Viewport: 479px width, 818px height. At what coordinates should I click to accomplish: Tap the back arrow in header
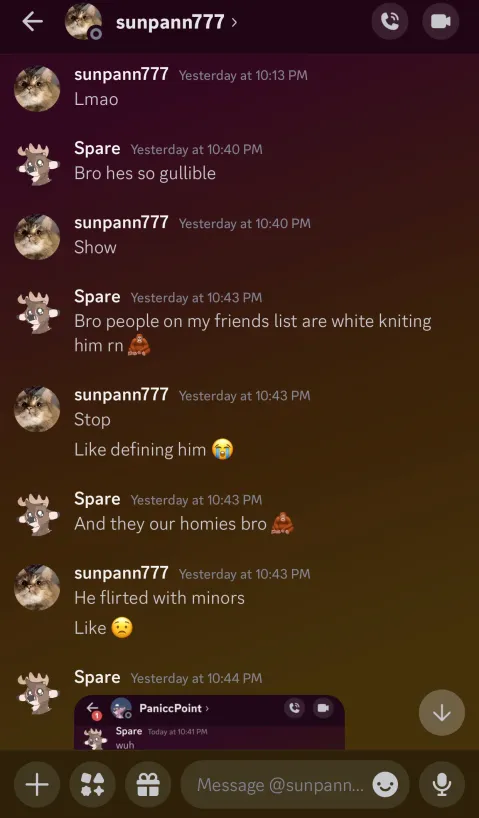32,22
